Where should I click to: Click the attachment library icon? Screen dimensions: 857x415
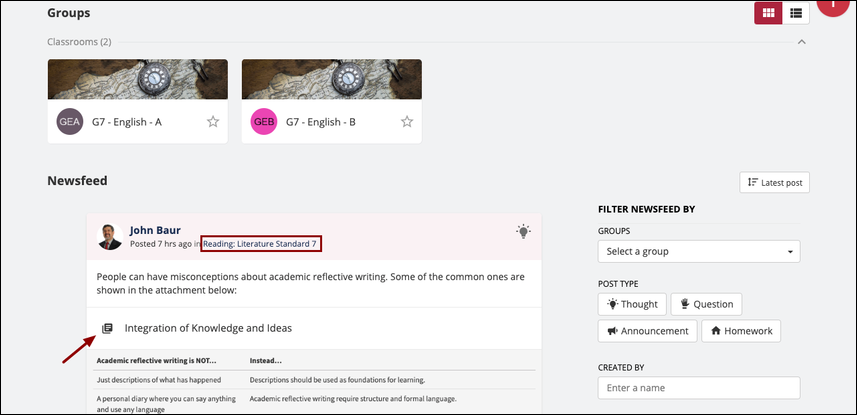[107, 328]
